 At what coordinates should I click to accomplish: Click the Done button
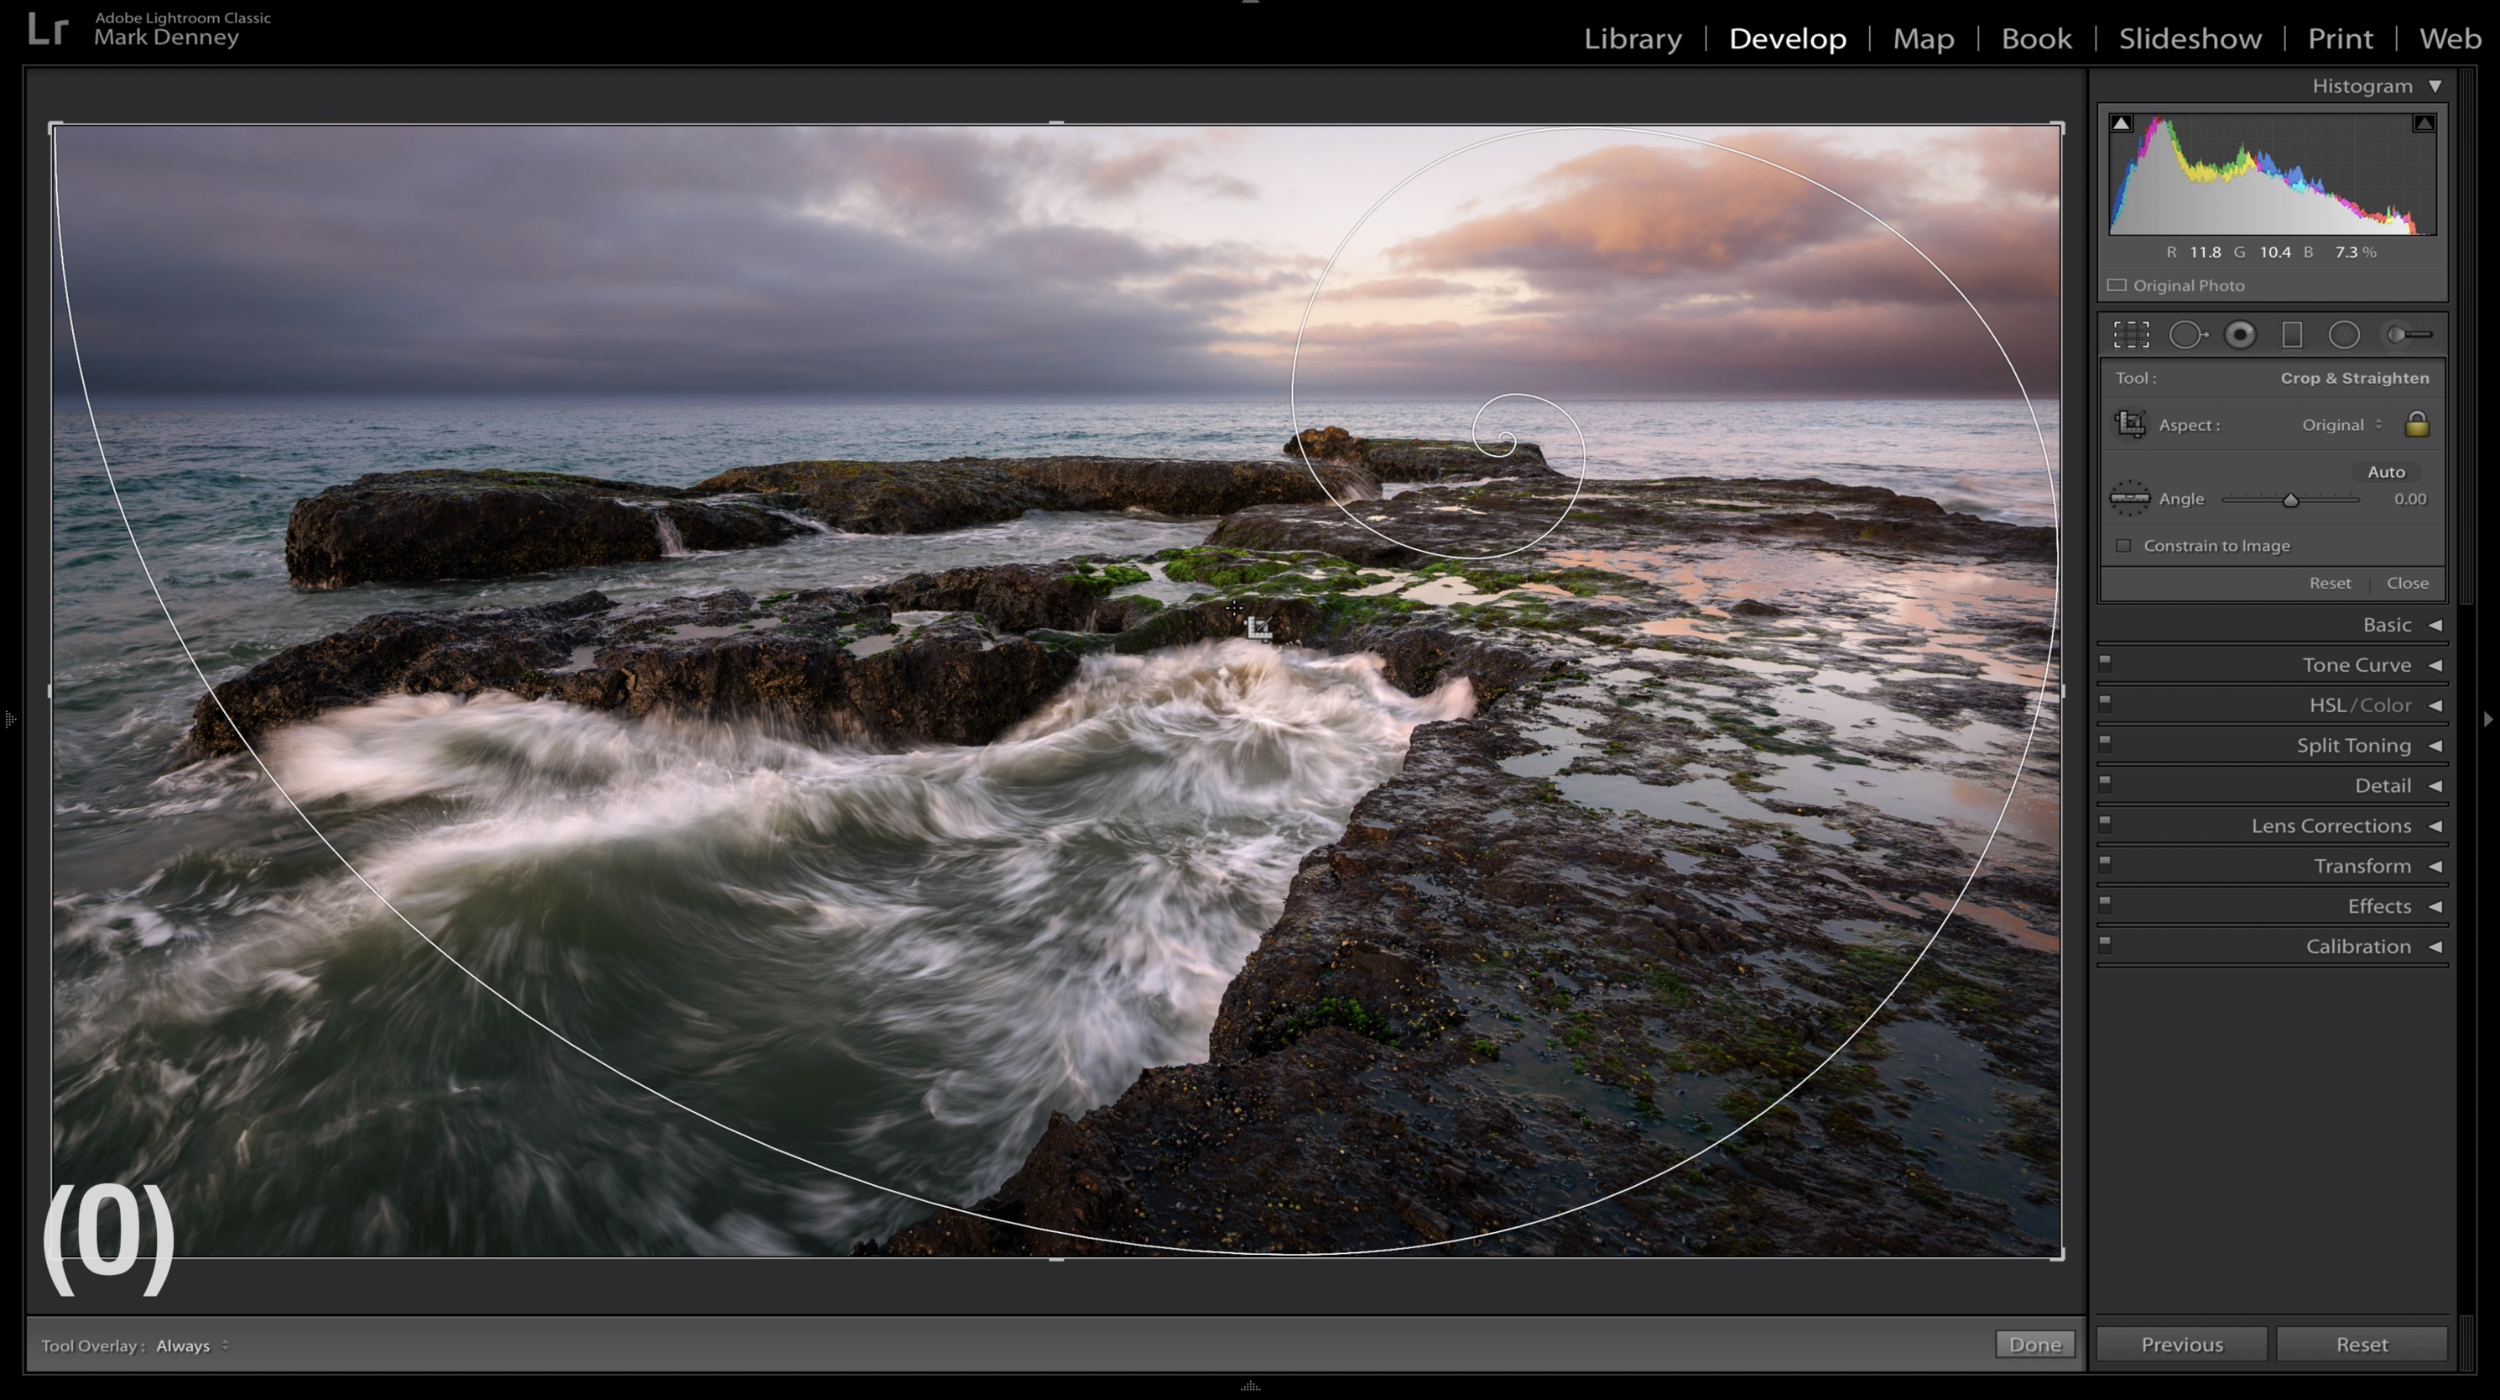tap(2034, 1345)
